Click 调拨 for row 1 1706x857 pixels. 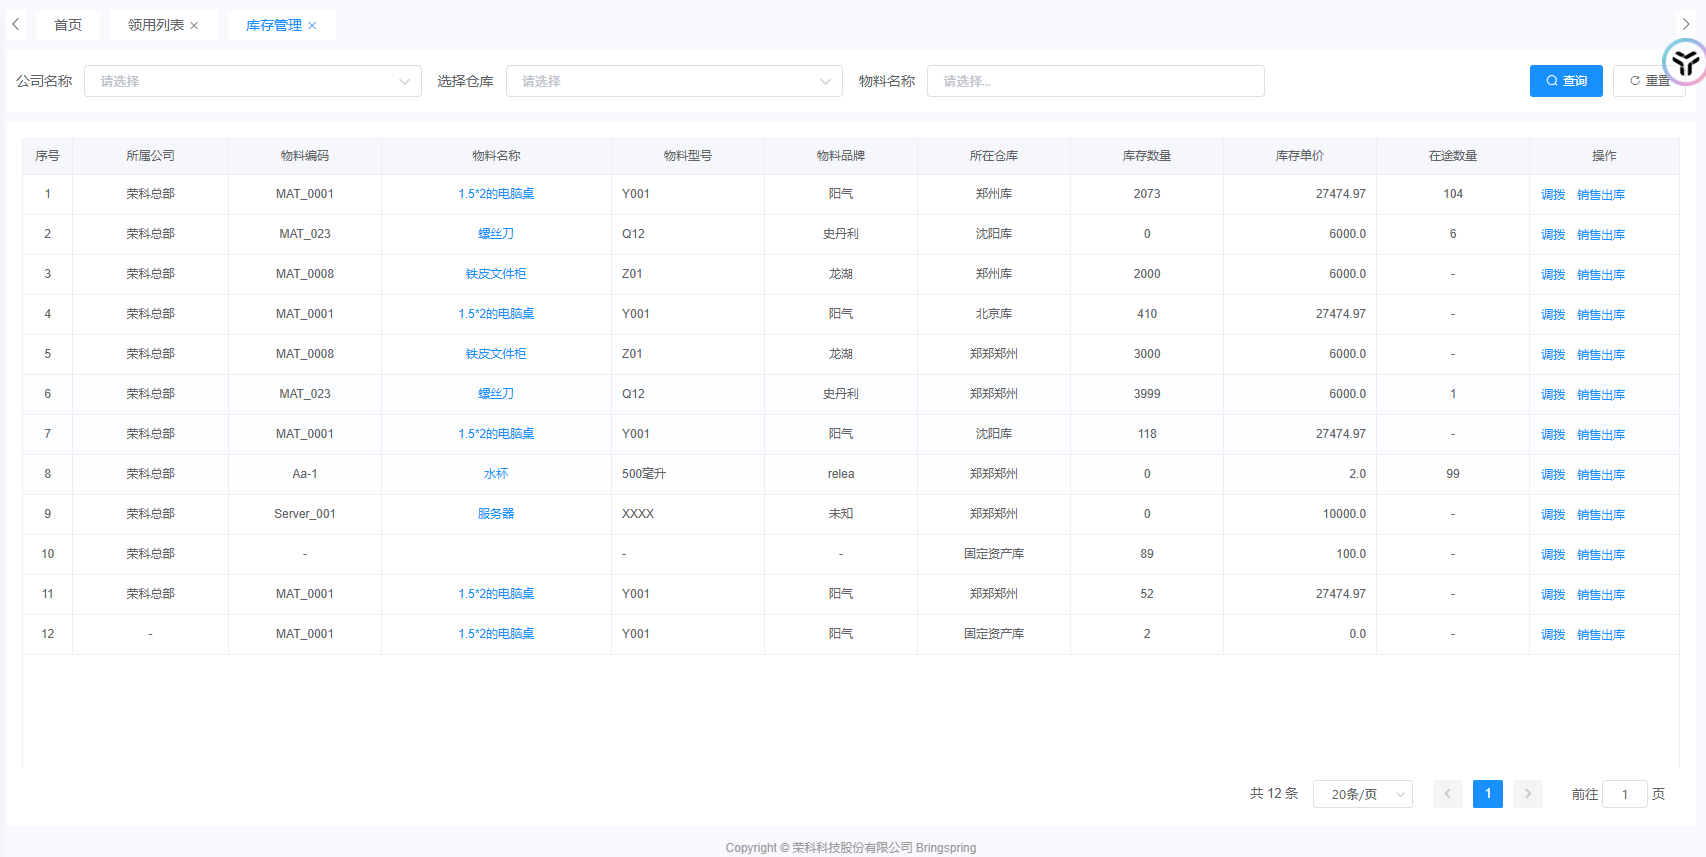coord(1552,195)
